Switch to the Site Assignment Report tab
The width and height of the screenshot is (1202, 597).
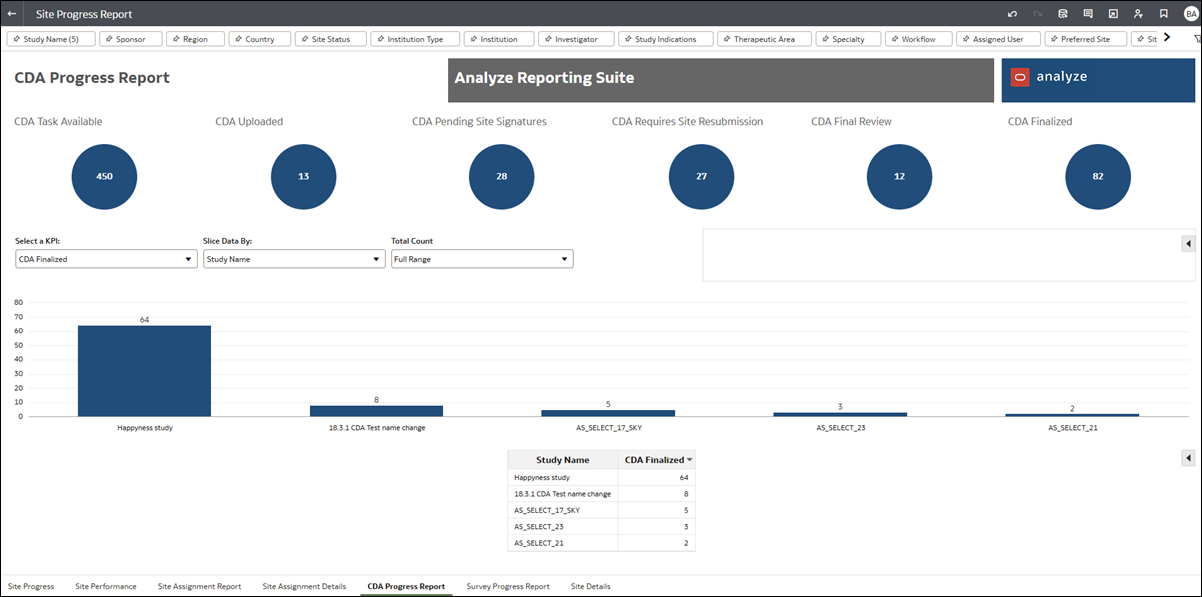coord(199,586)
